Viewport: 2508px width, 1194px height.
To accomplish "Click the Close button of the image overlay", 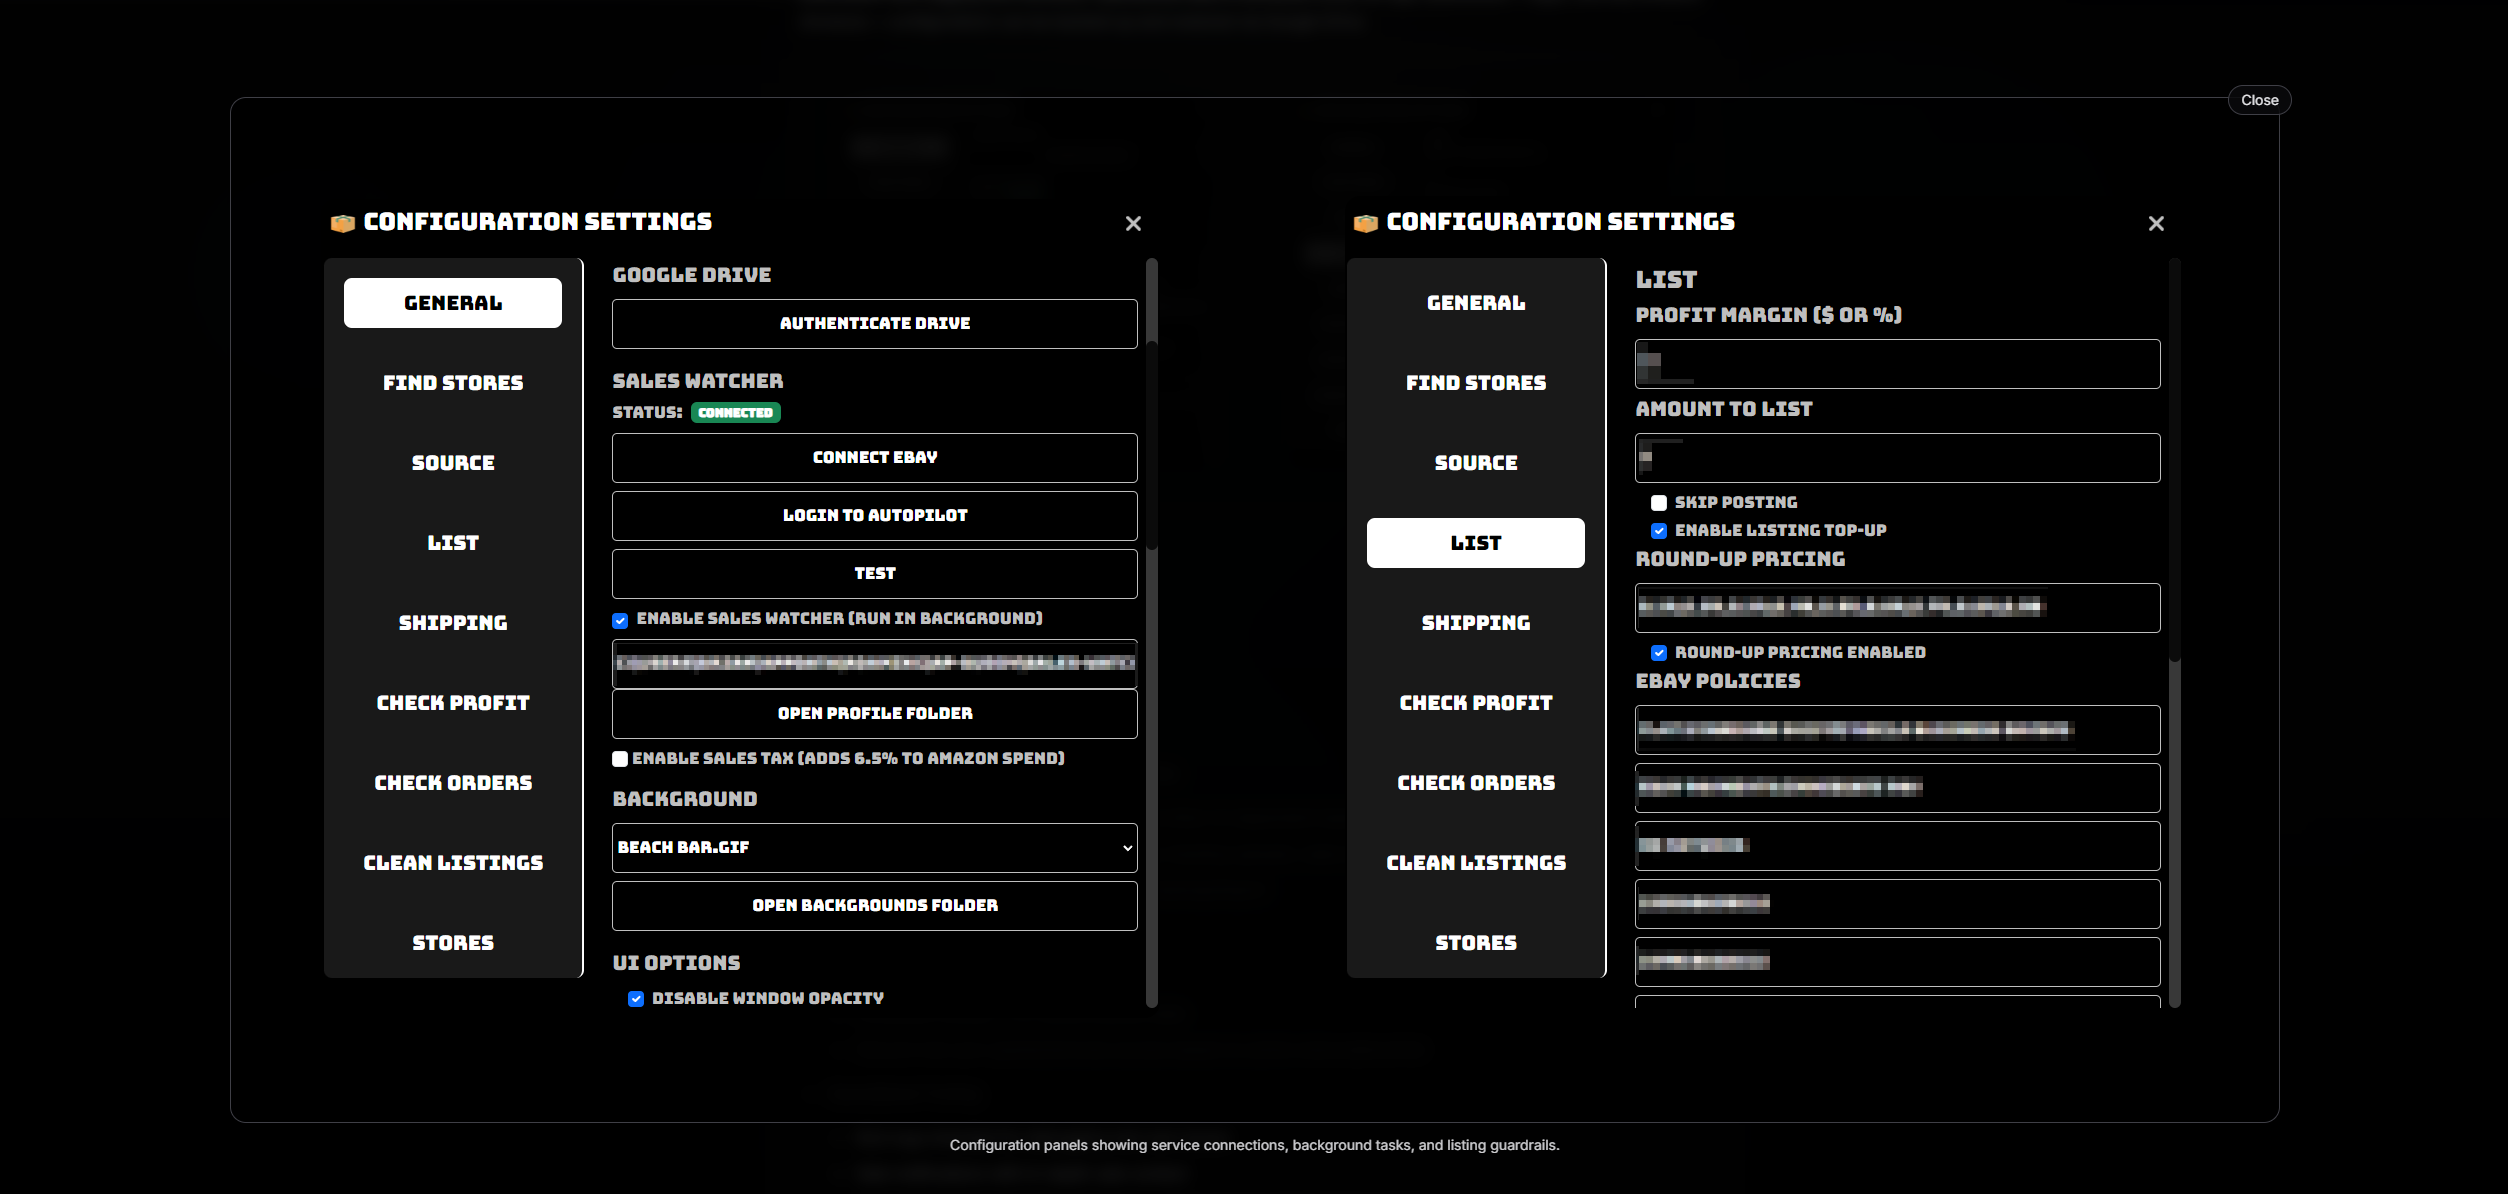I will click(x=2259, y=100).
